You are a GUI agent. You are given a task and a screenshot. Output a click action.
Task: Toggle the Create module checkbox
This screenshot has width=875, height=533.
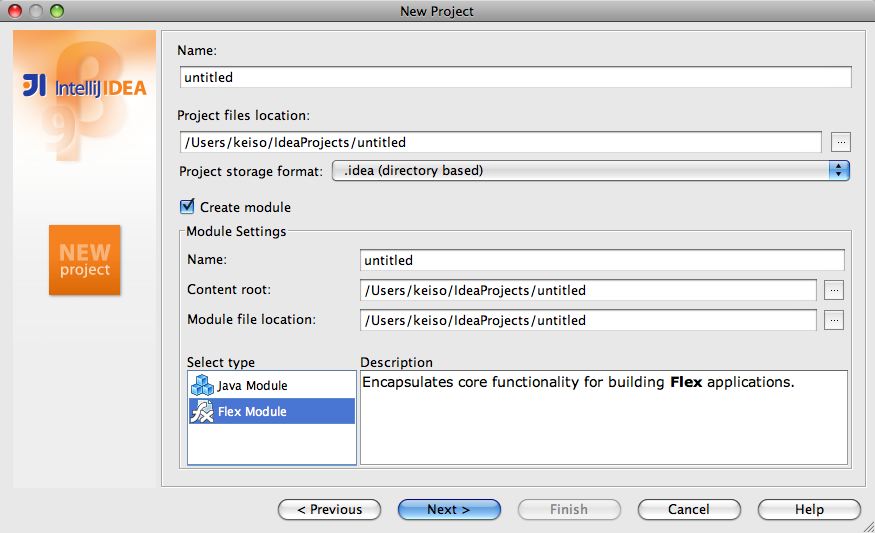(x=187, y=206)
